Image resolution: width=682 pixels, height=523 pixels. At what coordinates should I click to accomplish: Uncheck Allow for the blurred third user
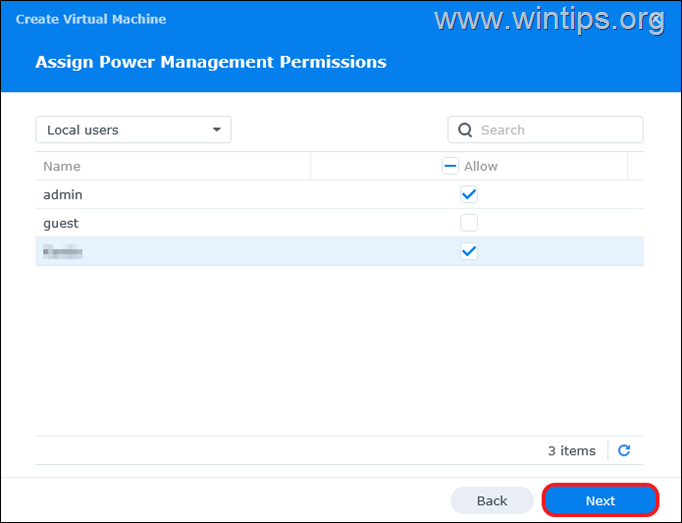[468, 251]
